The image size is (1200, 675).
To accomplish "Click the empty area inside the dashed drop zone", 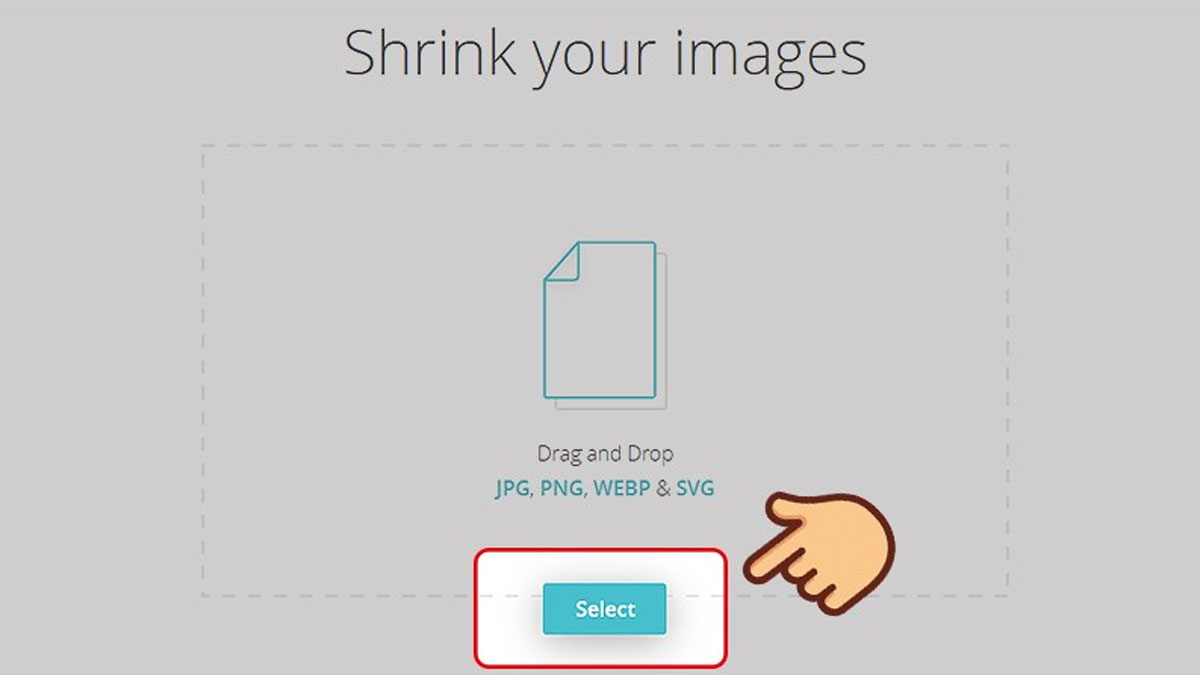I will (x=350, y=370).
